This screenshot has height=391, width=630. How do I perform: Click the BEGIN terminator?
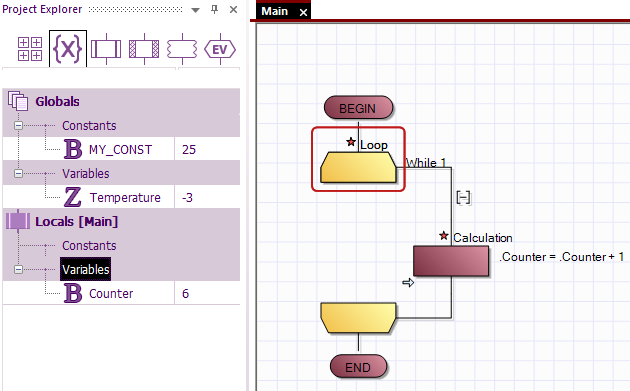point(358,108)
